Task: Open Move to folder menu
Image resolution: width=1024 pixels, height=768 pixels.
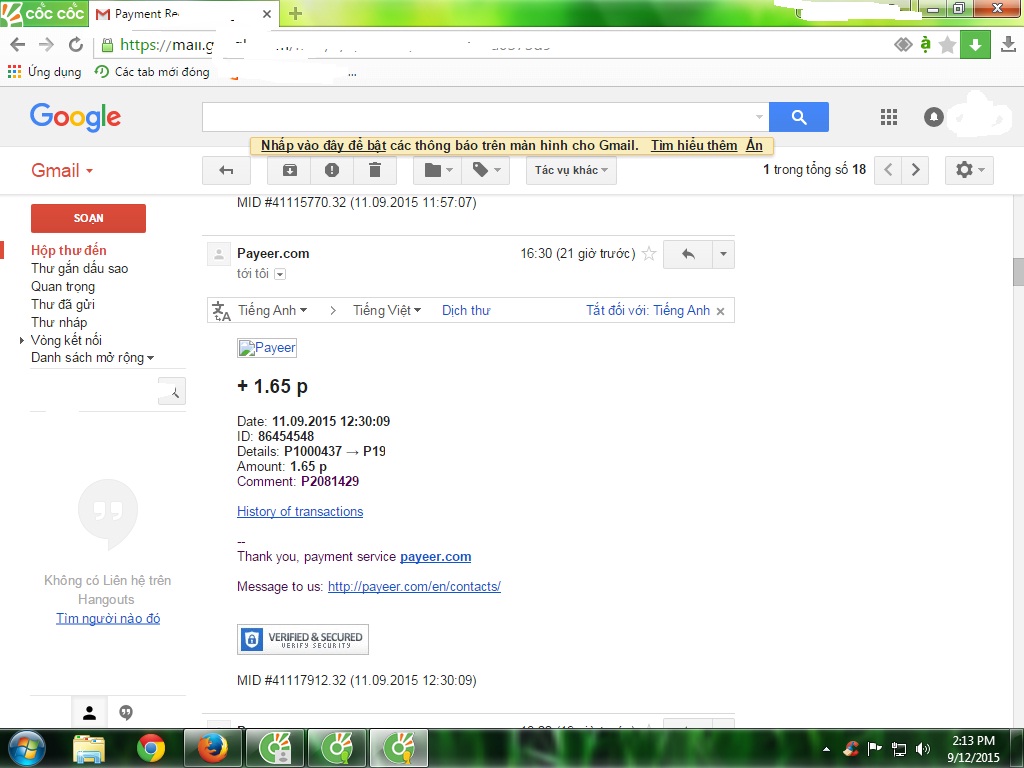Action: [x=438, y=170]
